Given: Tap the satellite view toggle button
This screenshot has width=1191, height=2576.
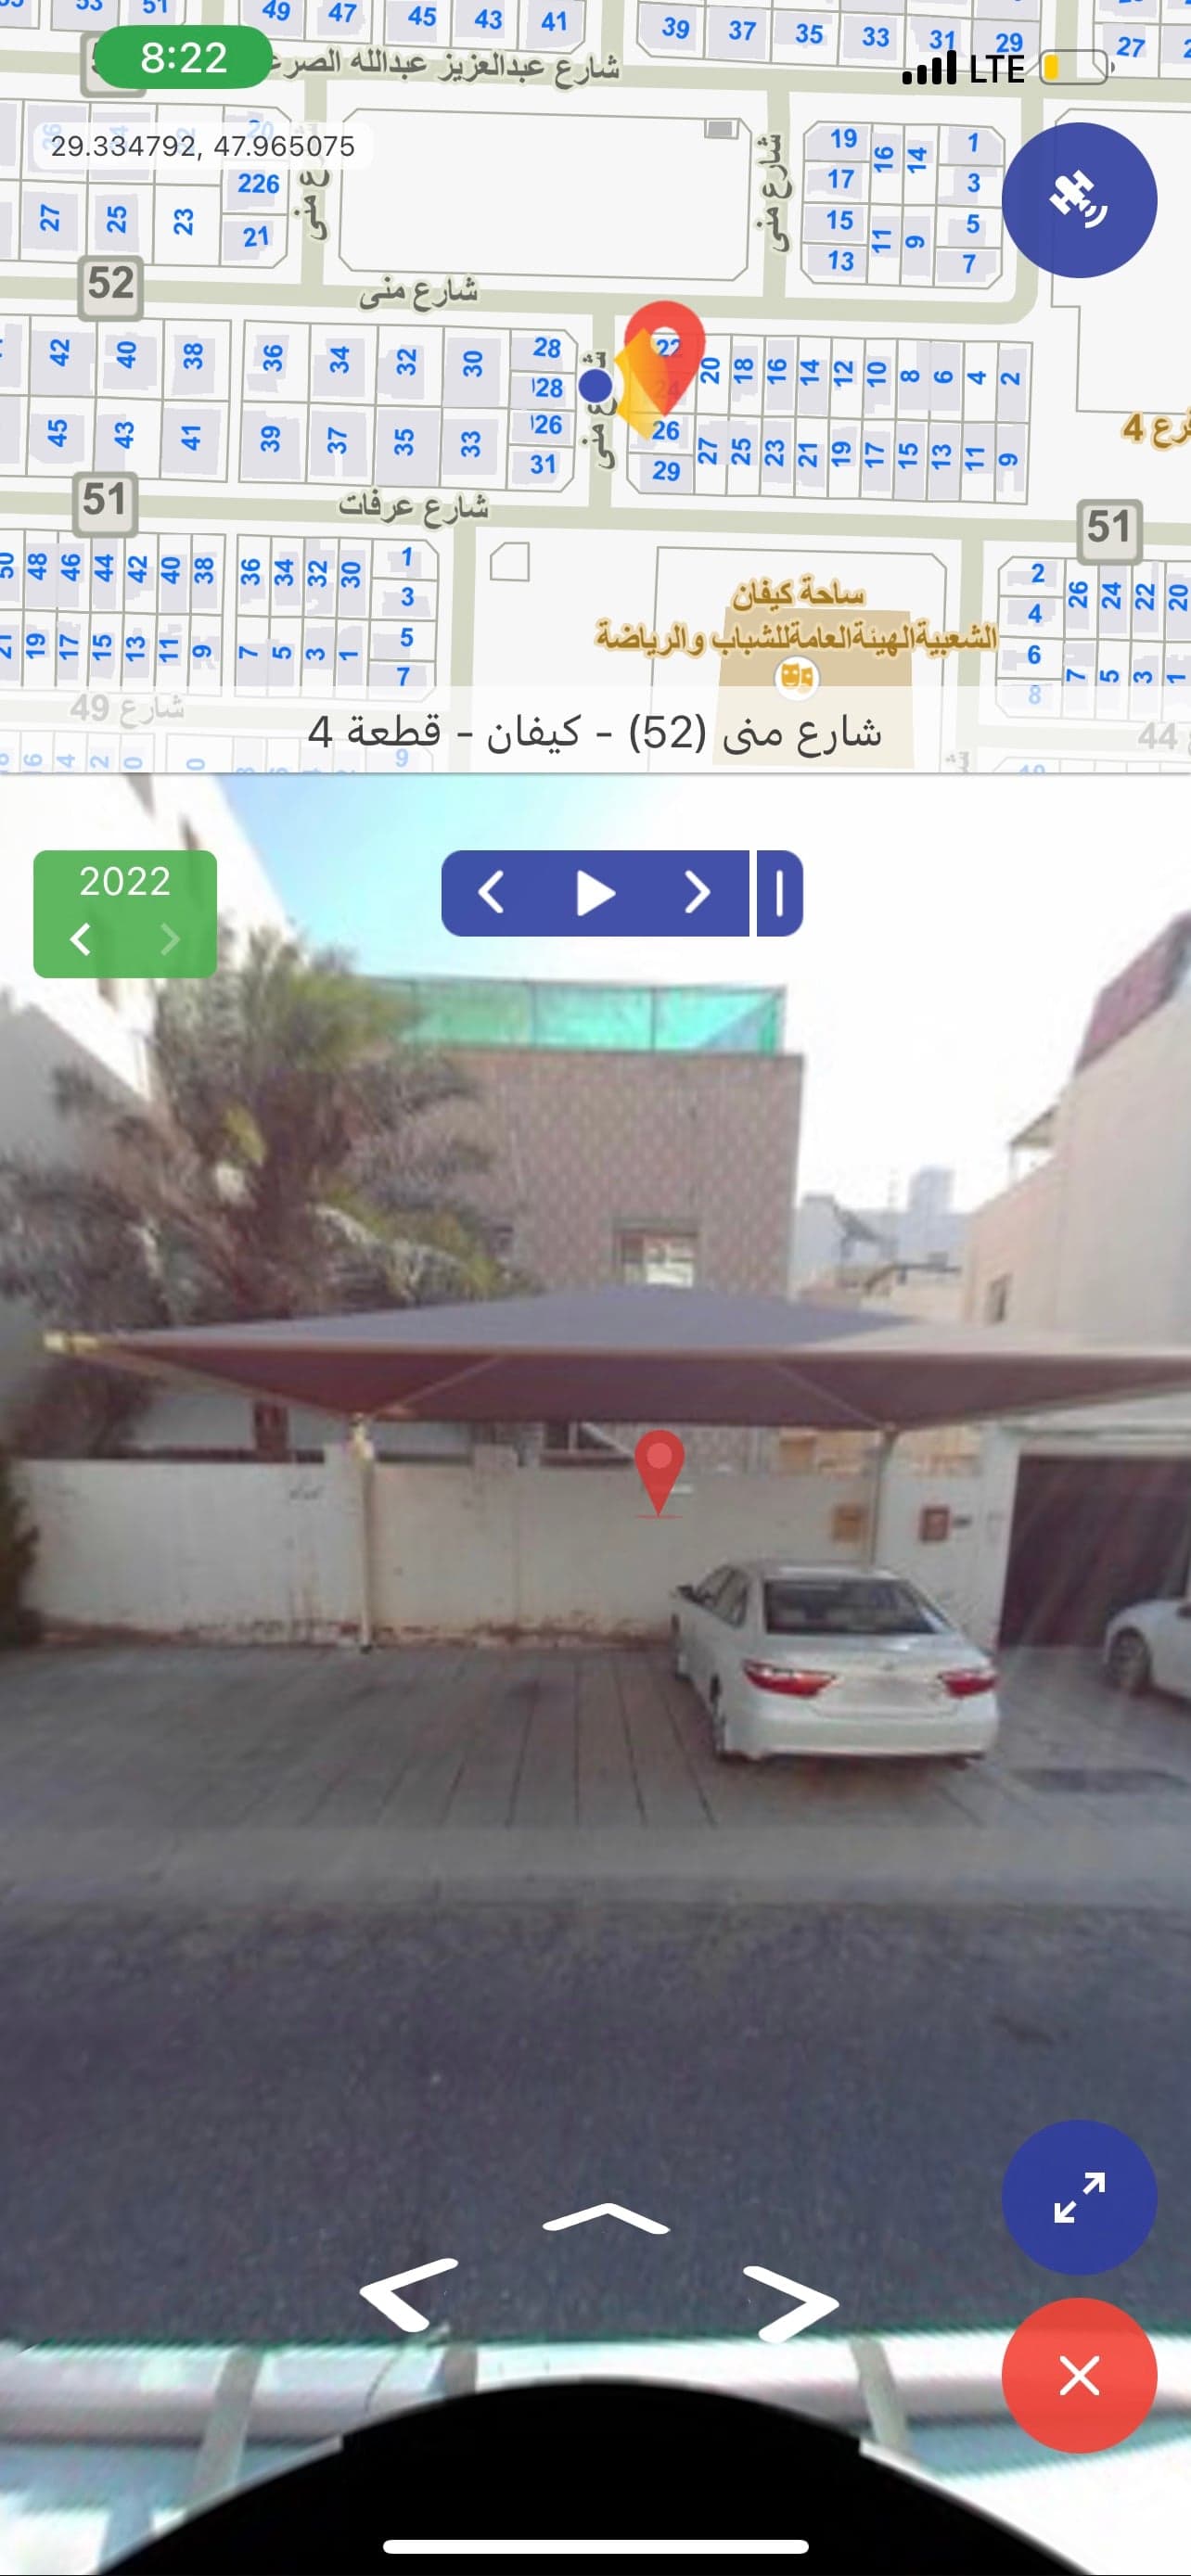Looking at the screenshot, I should (x=1079, y=200).
